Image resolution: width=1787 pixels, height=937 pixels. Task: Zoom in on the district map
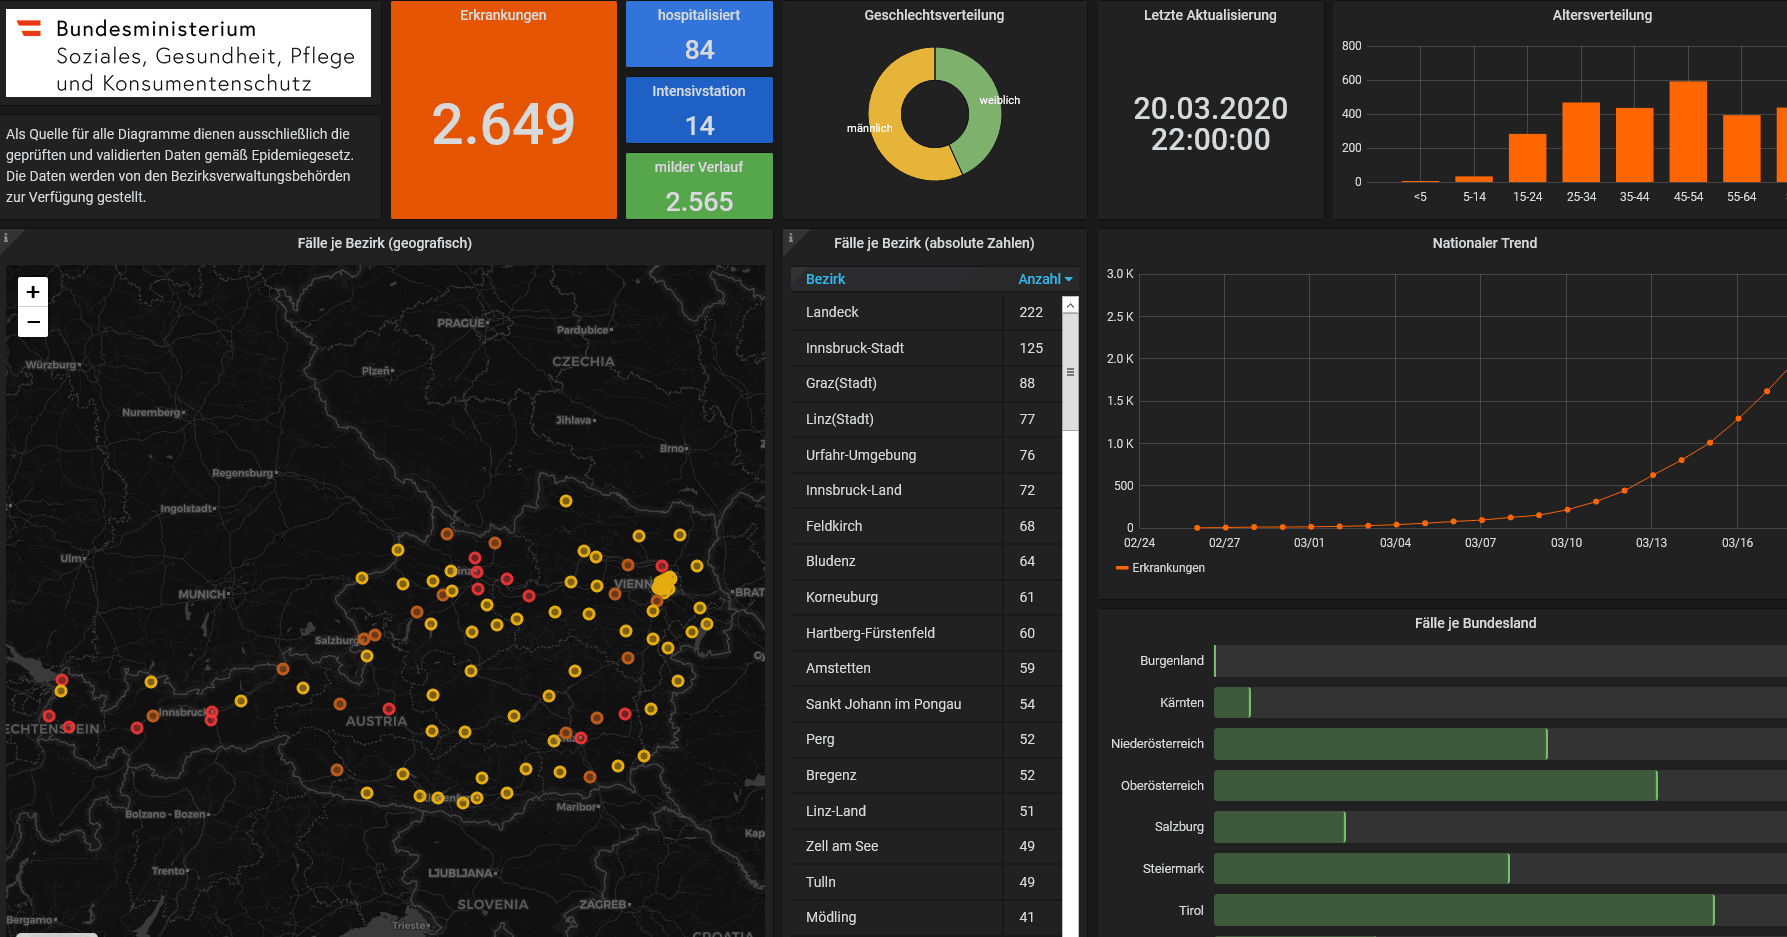[33, 292]
